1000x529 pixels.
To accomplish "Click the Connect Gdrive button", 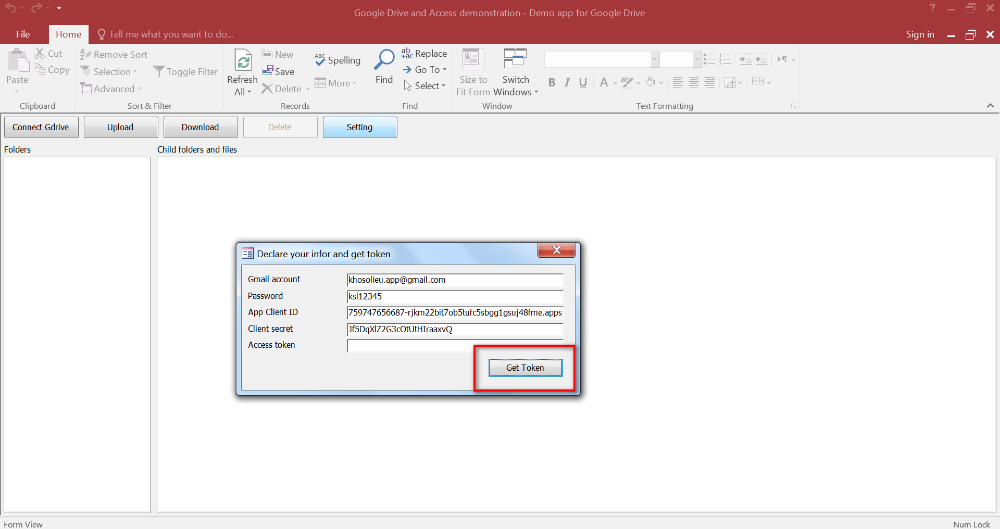I will click(x=41, y=127).
